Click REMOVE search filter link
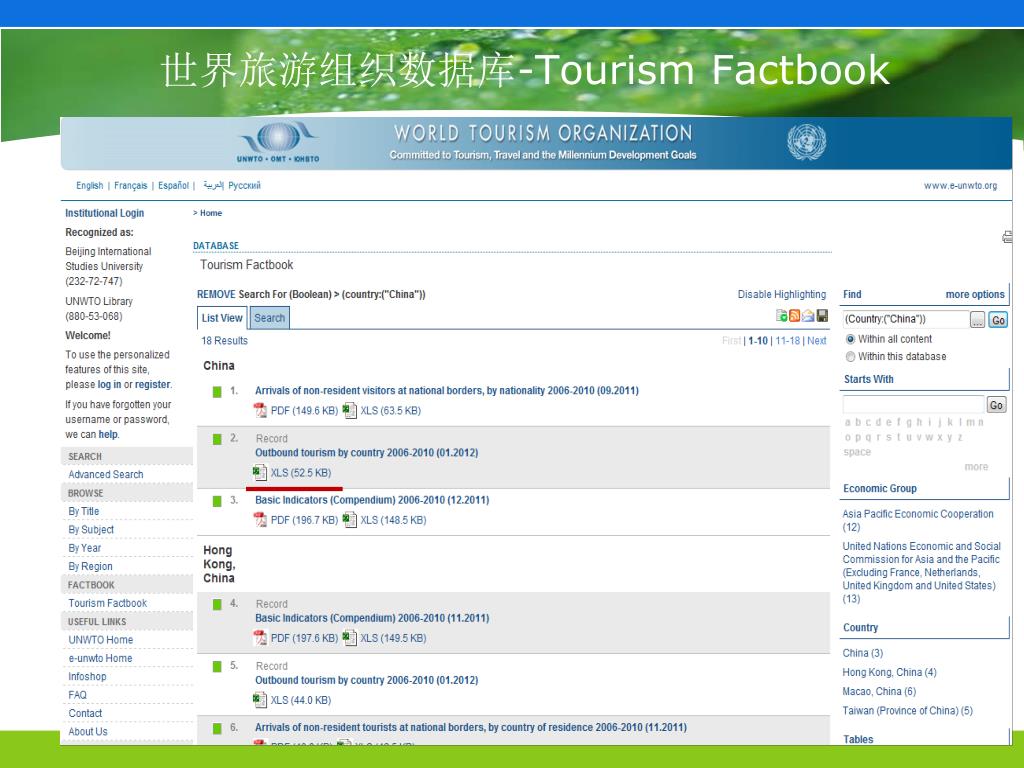Viewport: 1024px width, 768px height. (x=216, y=295)
